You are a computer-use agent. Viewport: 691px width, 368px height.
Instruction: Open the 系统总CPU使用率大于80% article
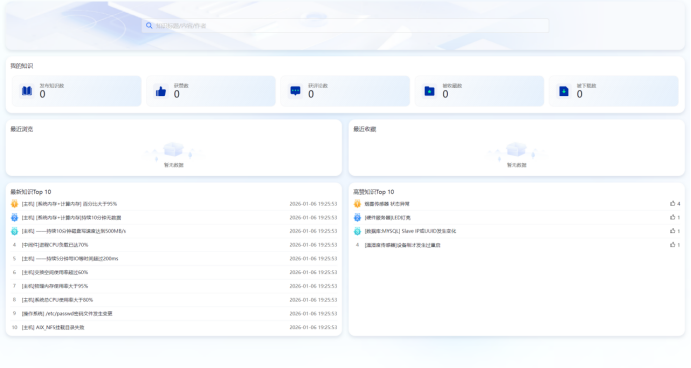[57, 300]
